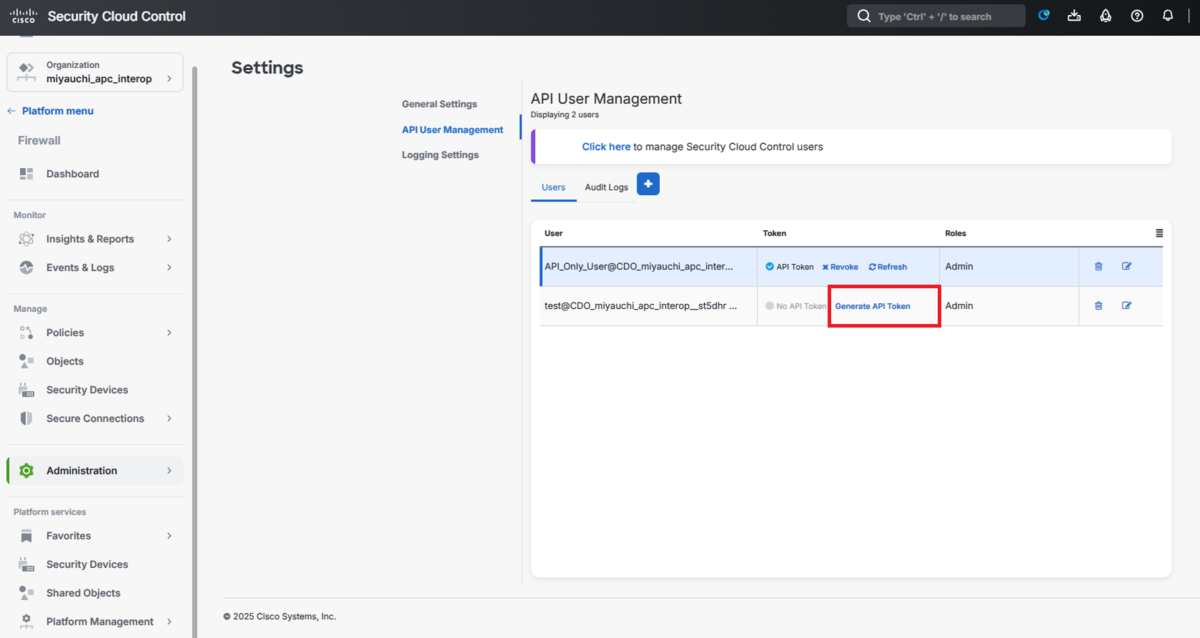Image resolution: width=1200 pixels, height=638 pixels.
Task: Open the help question mark icon
Action: (x=1137, y=16)
